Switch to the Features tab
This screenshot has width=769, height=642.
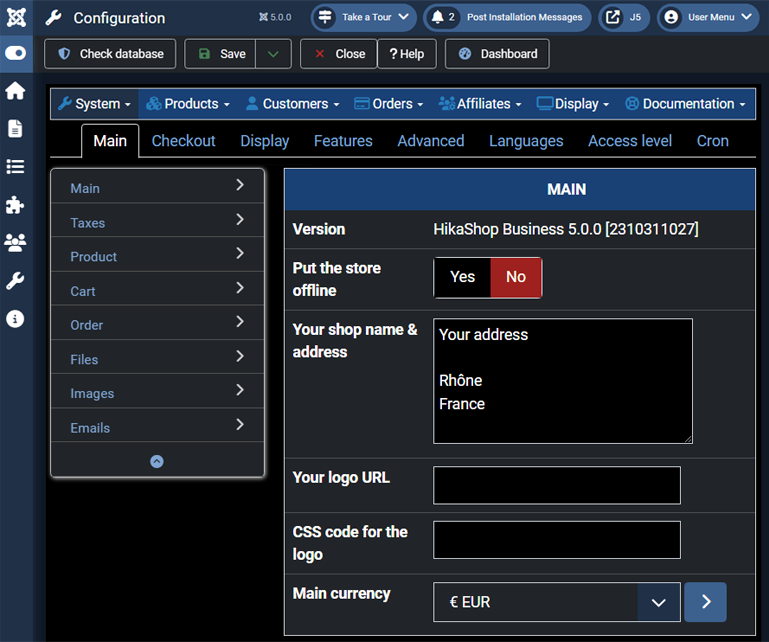coord(343,141)
